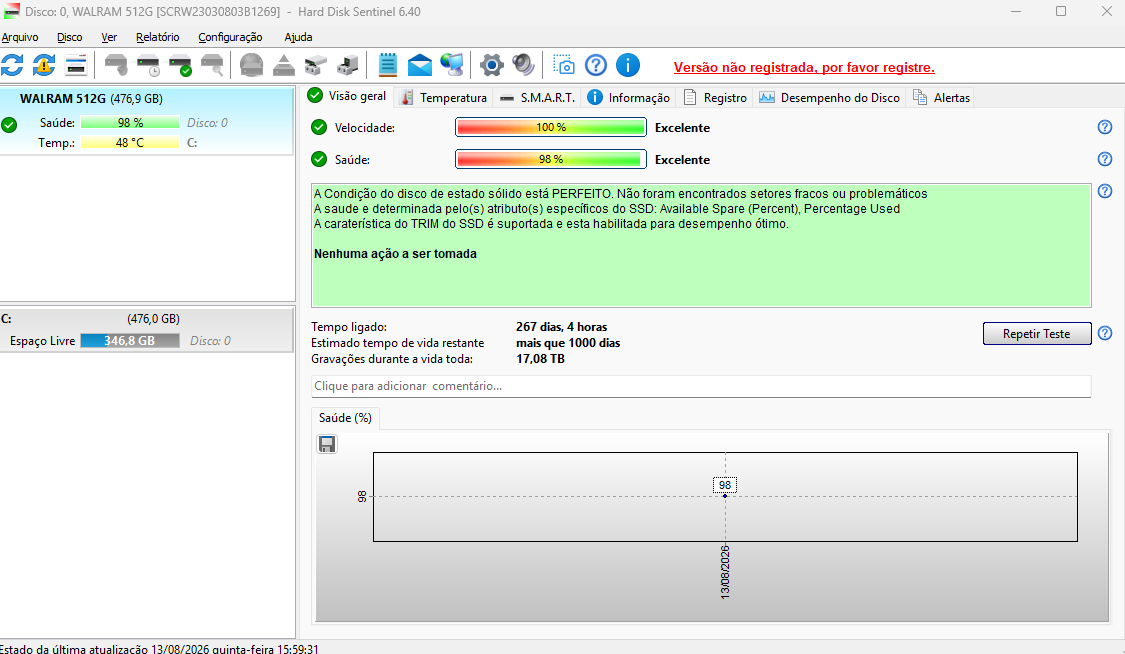Open the disk panel view icon

tap(75, 65)
